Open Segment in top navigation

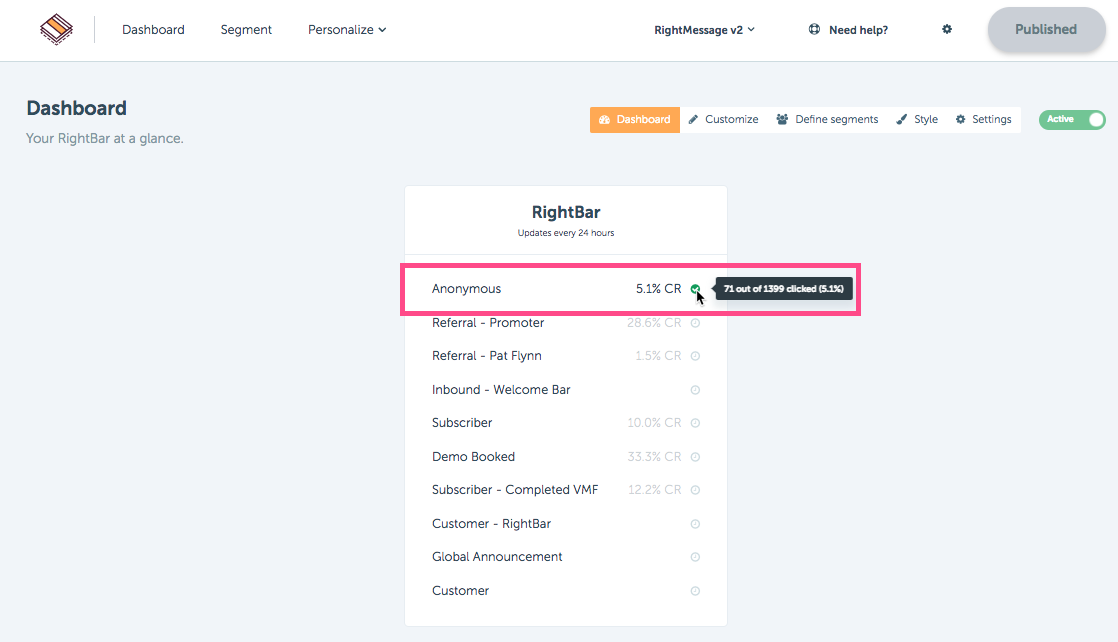pos(246,29)
